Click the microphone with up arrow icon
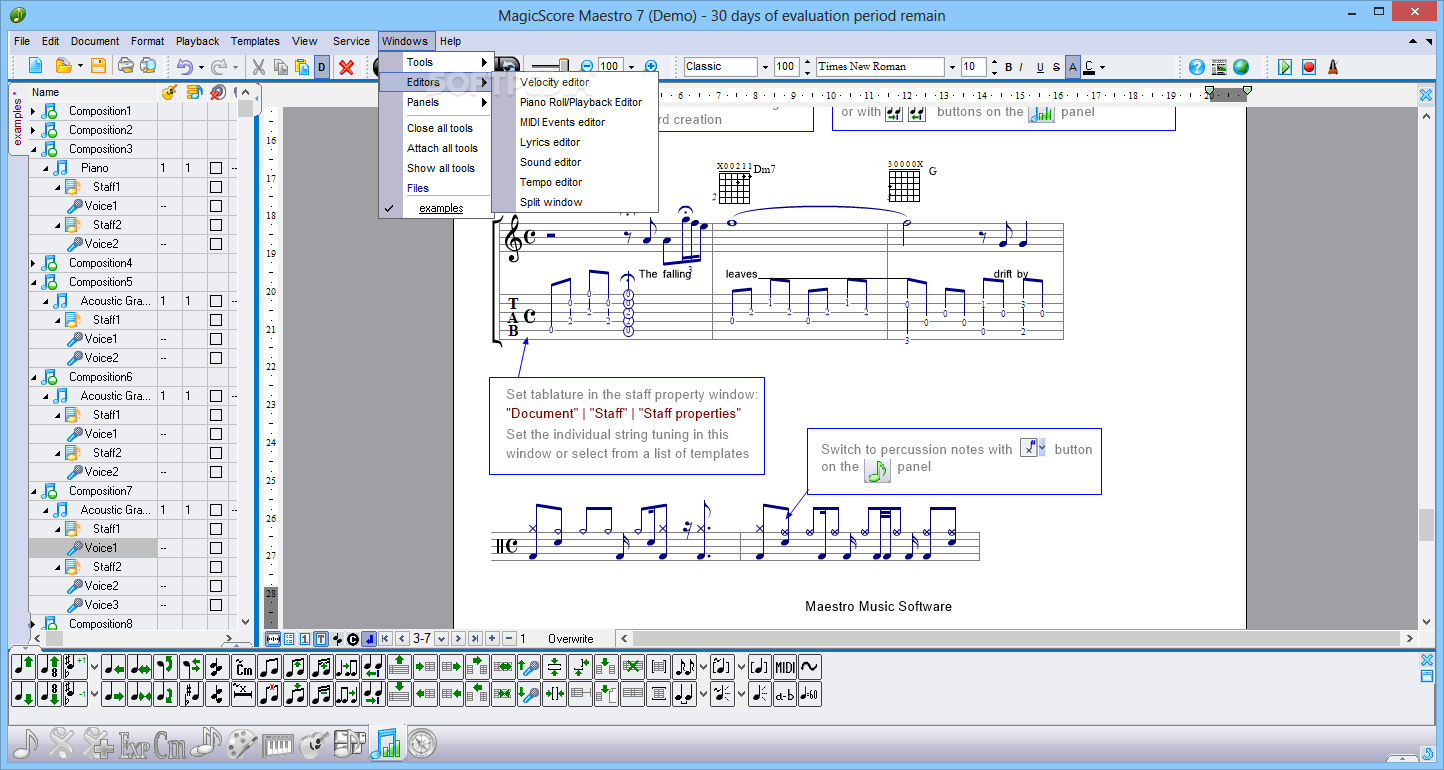Image resolution: width=1444 pixels, height=770 pixels. [529, 666]
